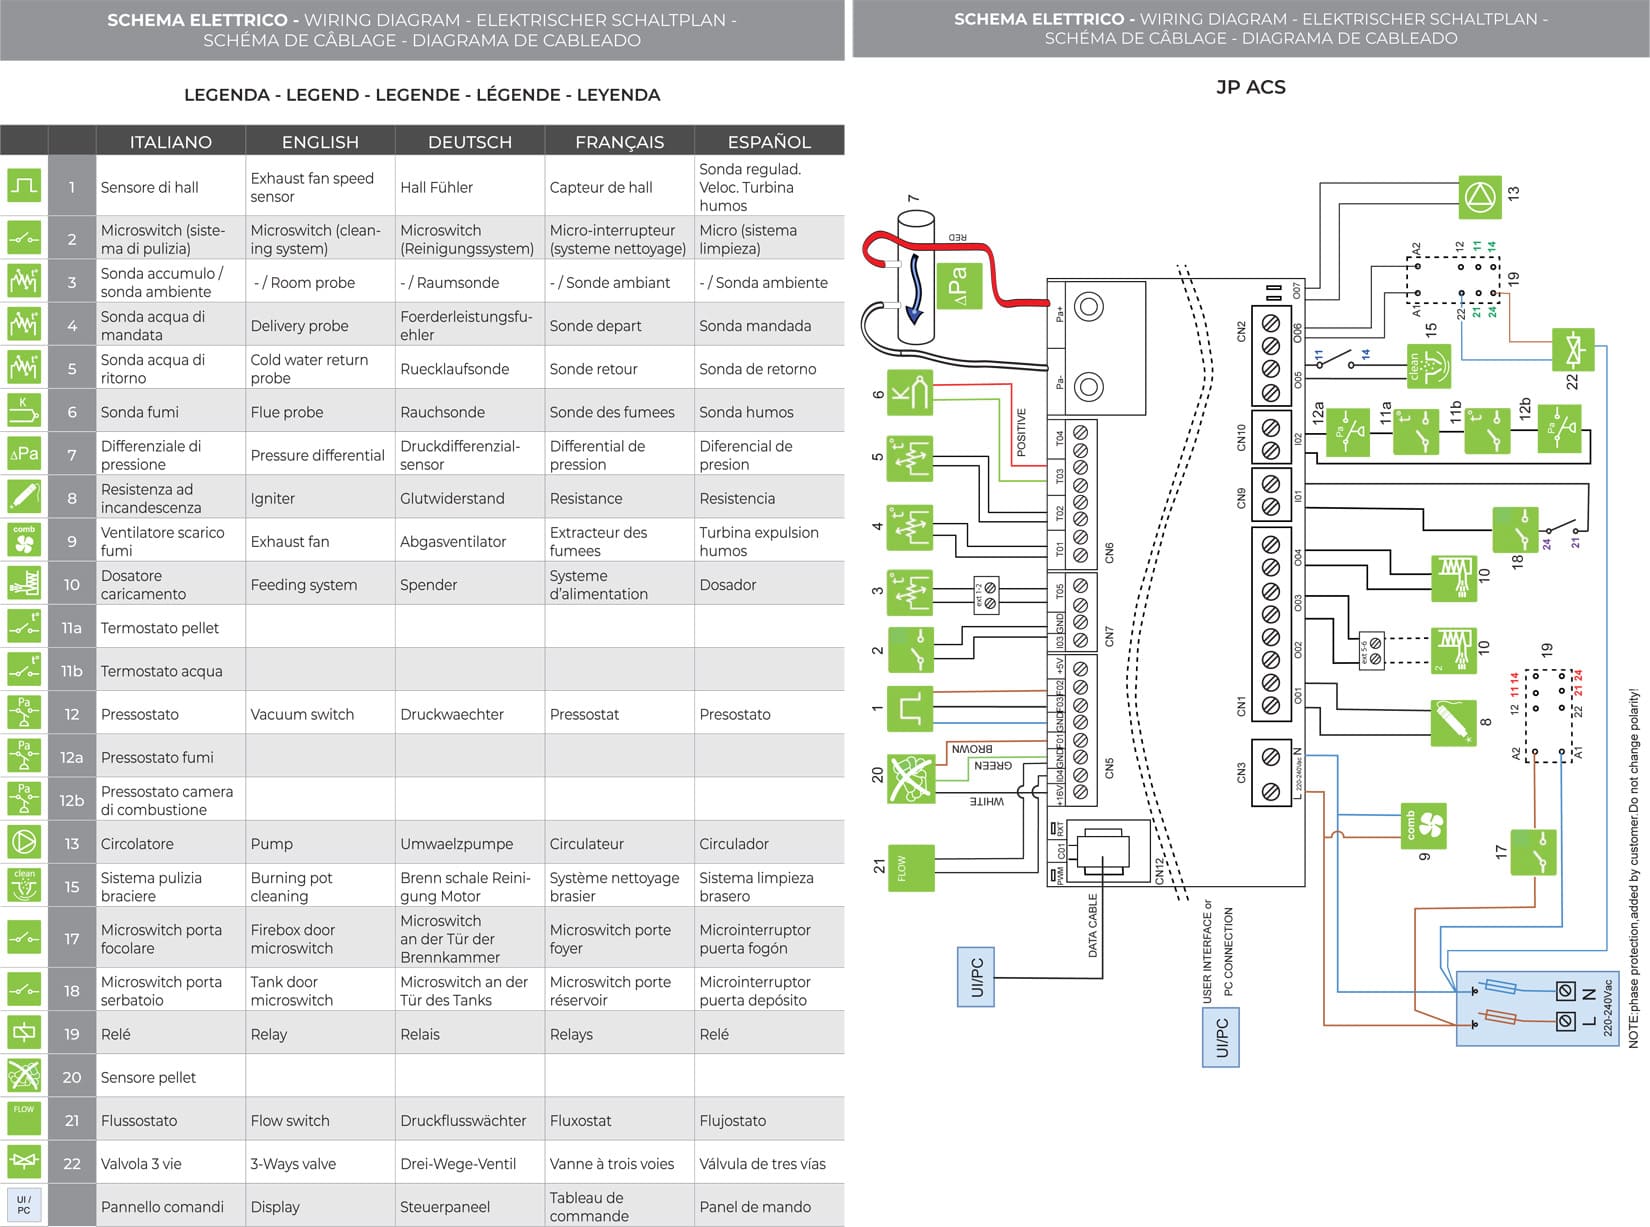The width and height of the screenshot is (1650, 1227).
Task: Select the FLOW switch icon in legend row 21
Action: pyautogui.click(x=24, y=1119)
